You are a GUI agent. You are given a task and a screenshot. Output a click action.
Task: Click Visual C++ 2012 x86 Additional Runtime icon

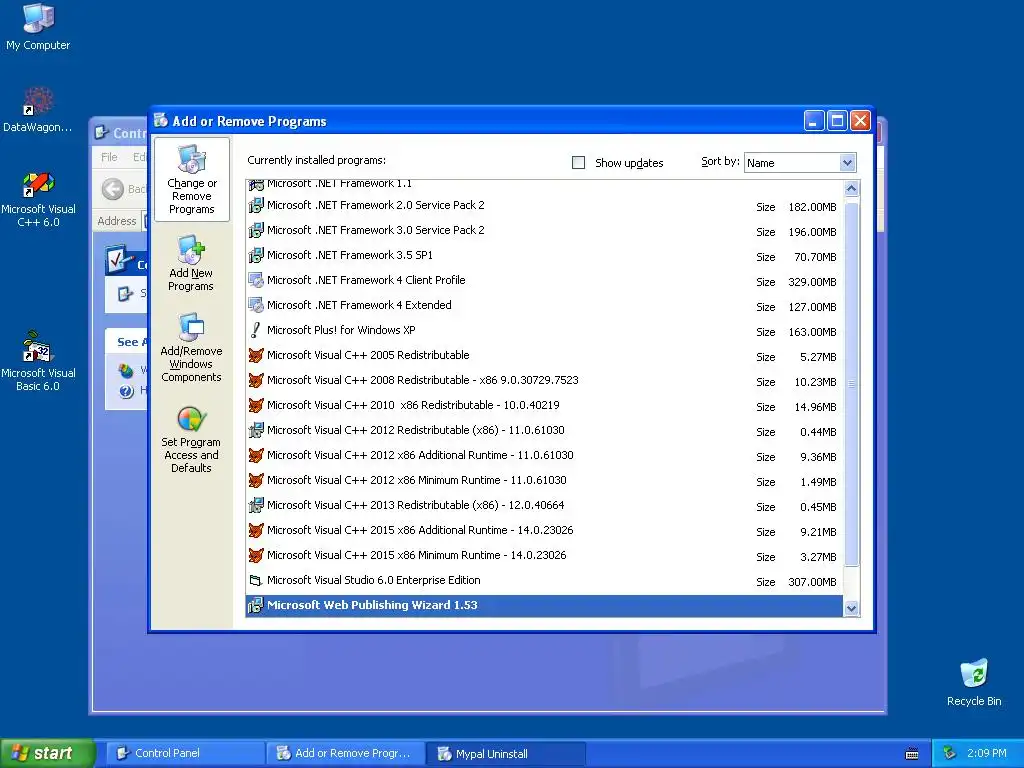[x=256, y=455]
